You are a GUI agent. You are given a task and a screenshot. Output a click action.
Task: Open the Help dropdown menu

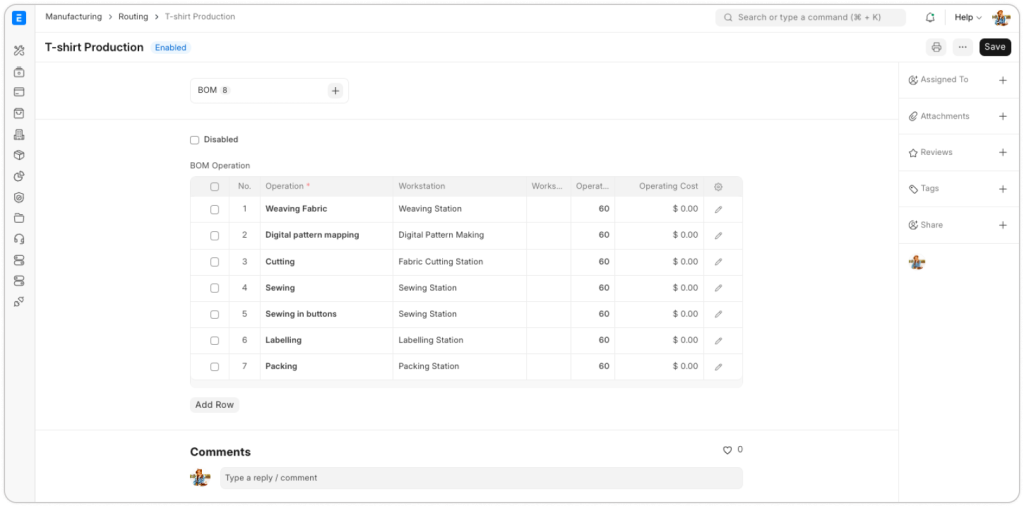(967, 17)
